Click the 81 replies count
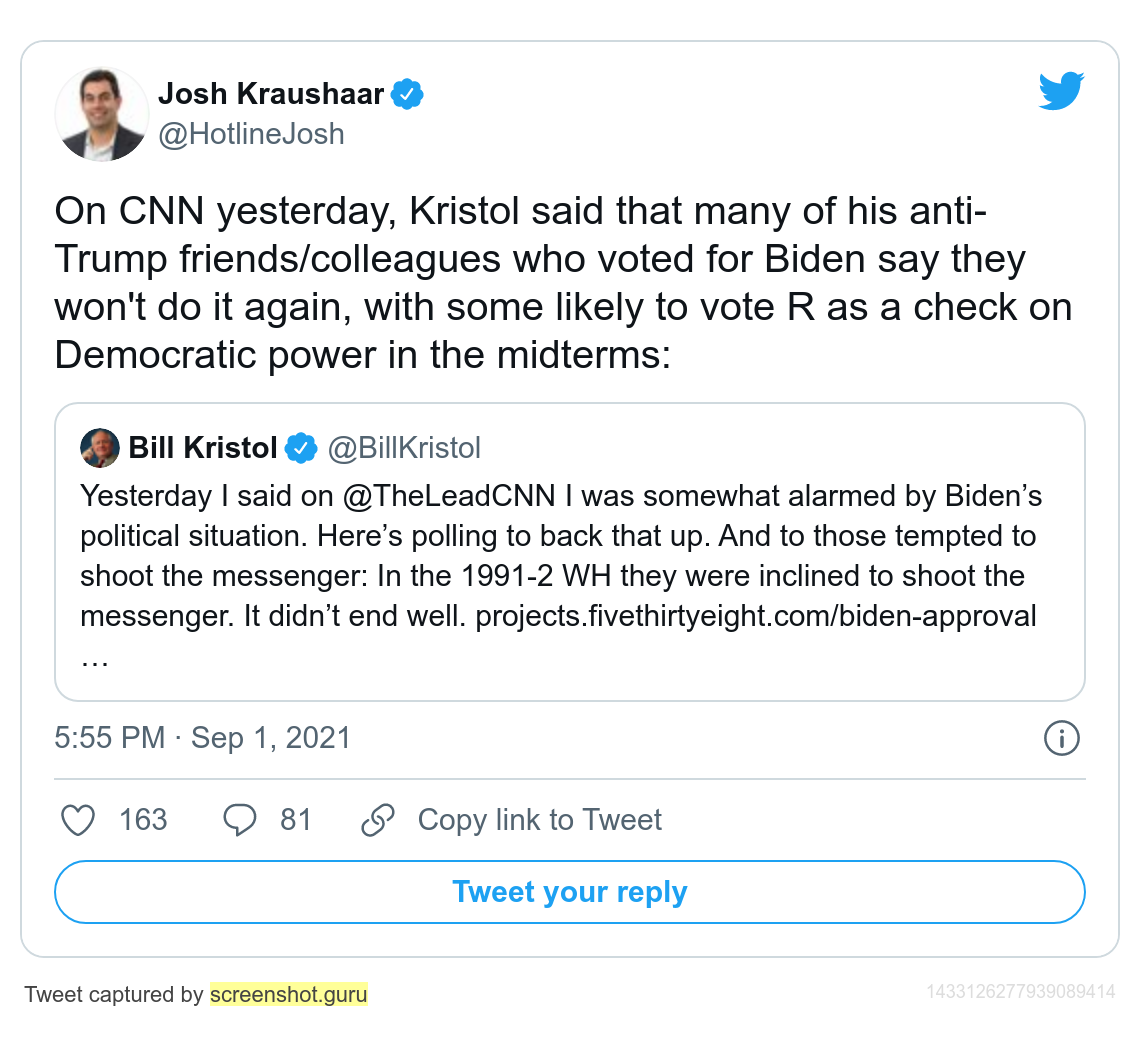This screenshot has height=1050, width=1140. pyautogui.click(x=296, y=820)
